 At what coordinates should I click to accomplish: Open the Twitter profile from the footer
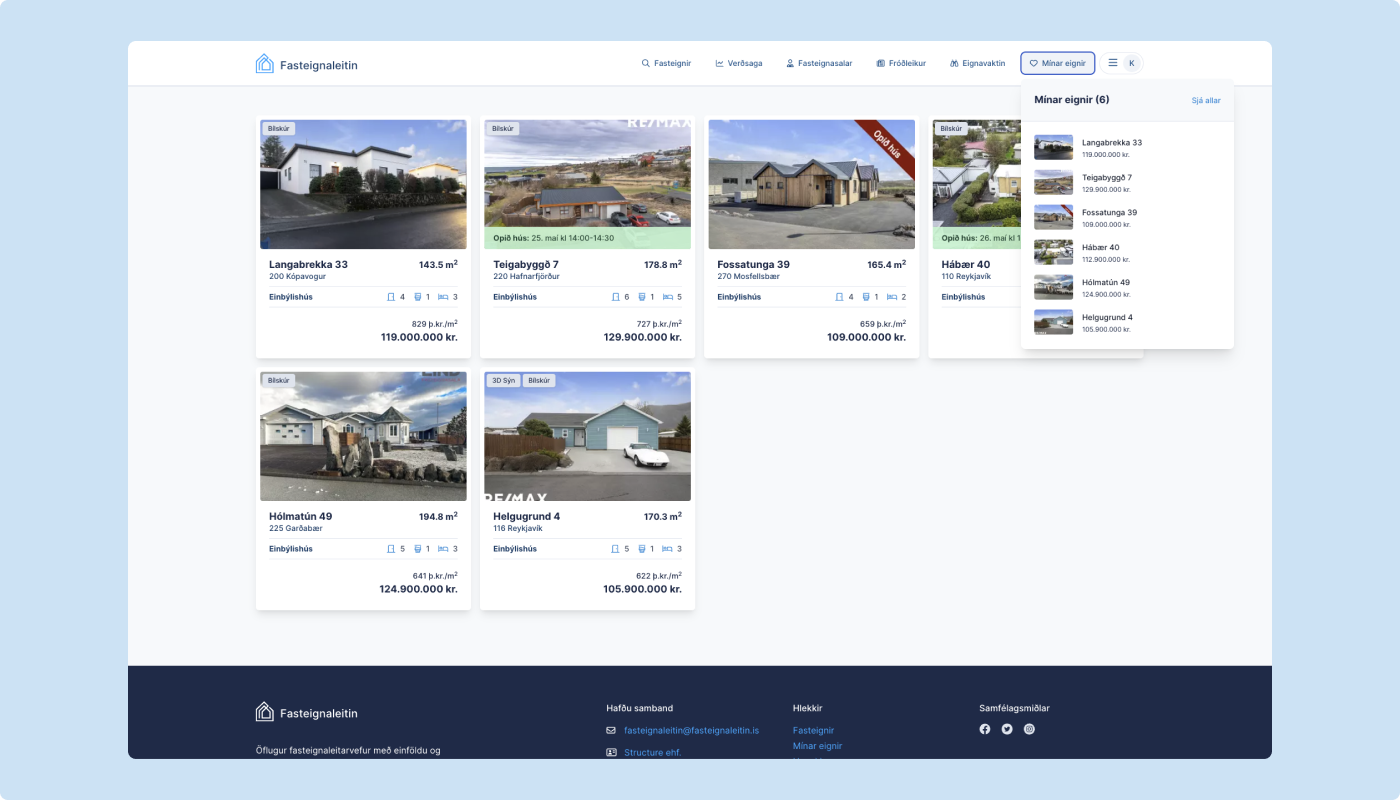click(x=1007, y=729)
